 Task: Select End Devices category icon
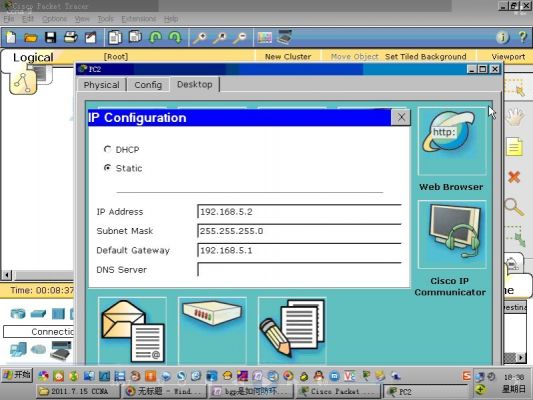[x=18, y=350]
